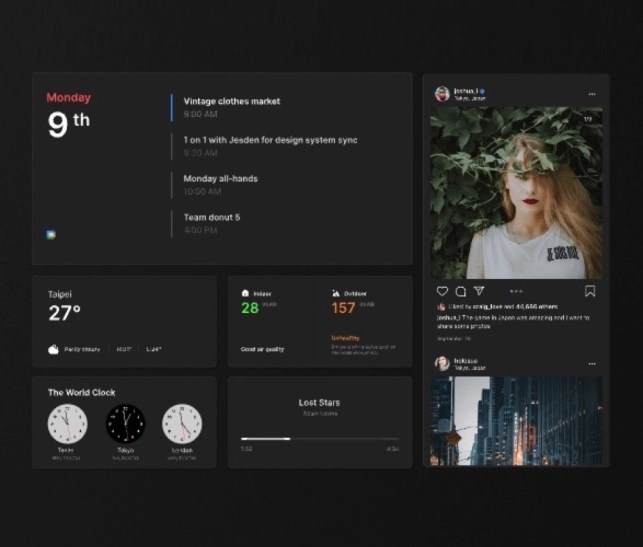Click the second post's profile avatar
This screenshot has height=547, width=643.
click(x=442, y=363)
